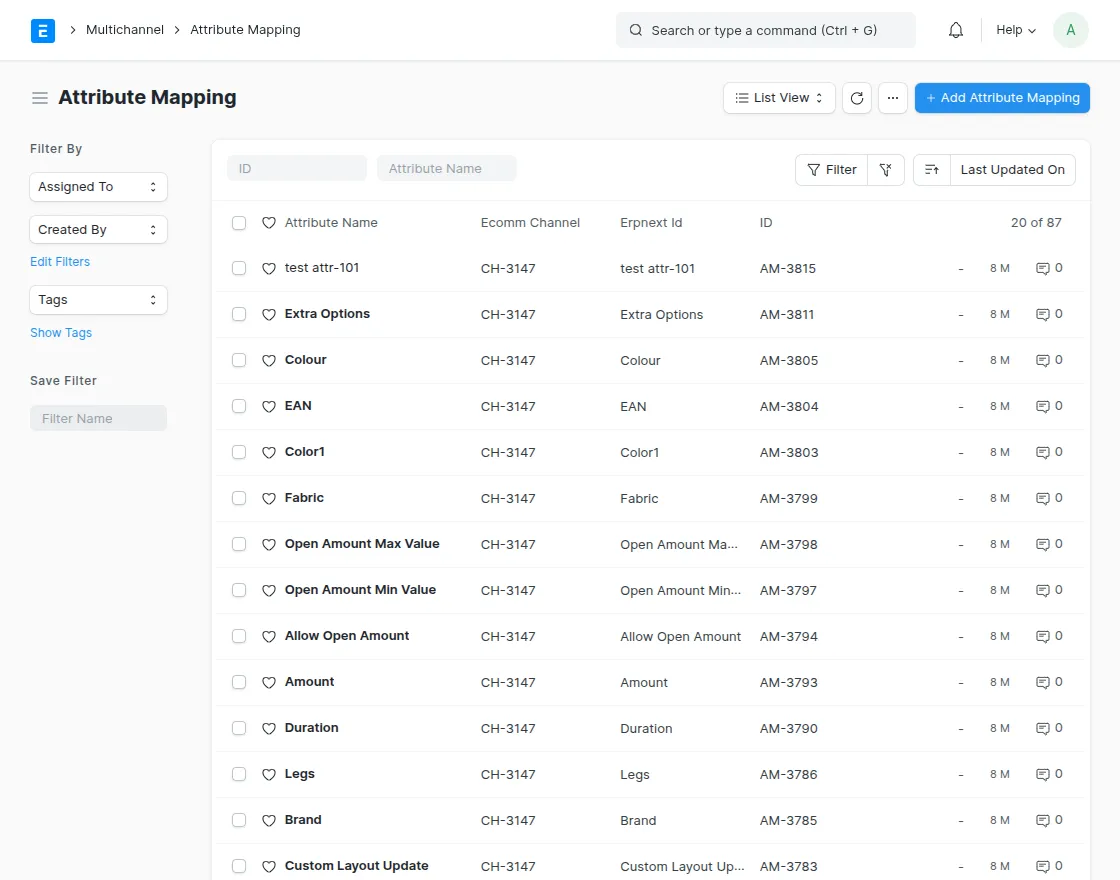1120x880 pixels.
Task: Open the notifications bell
Action: pos(955,30)
